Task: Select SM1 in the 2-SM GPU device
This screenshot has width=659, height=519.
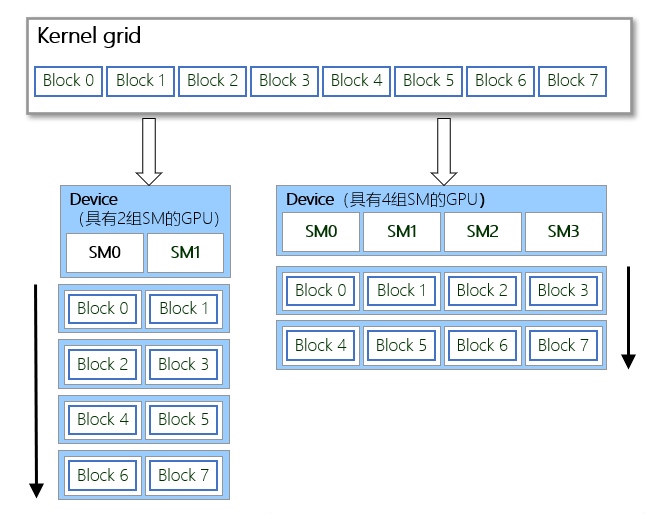Action: point(185,253)
